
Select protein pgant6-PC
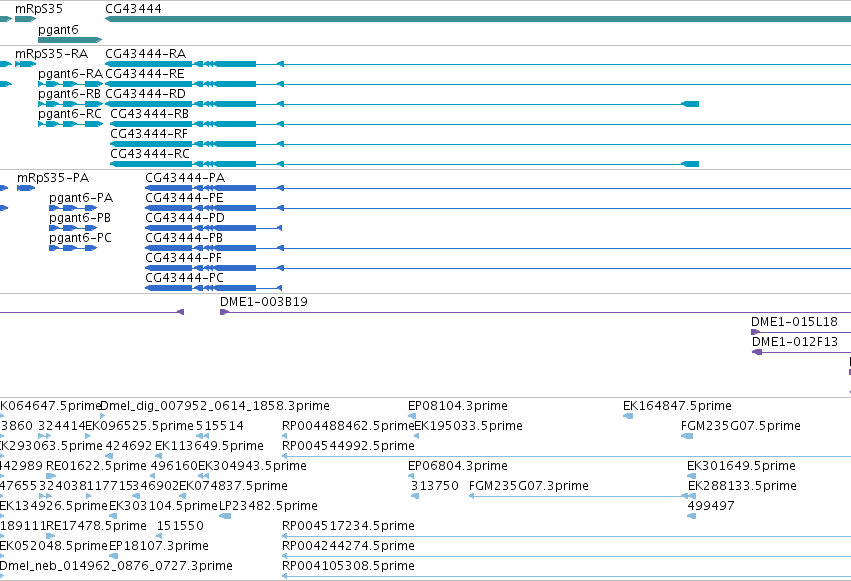pyautogui.click(x=80, y=238)
